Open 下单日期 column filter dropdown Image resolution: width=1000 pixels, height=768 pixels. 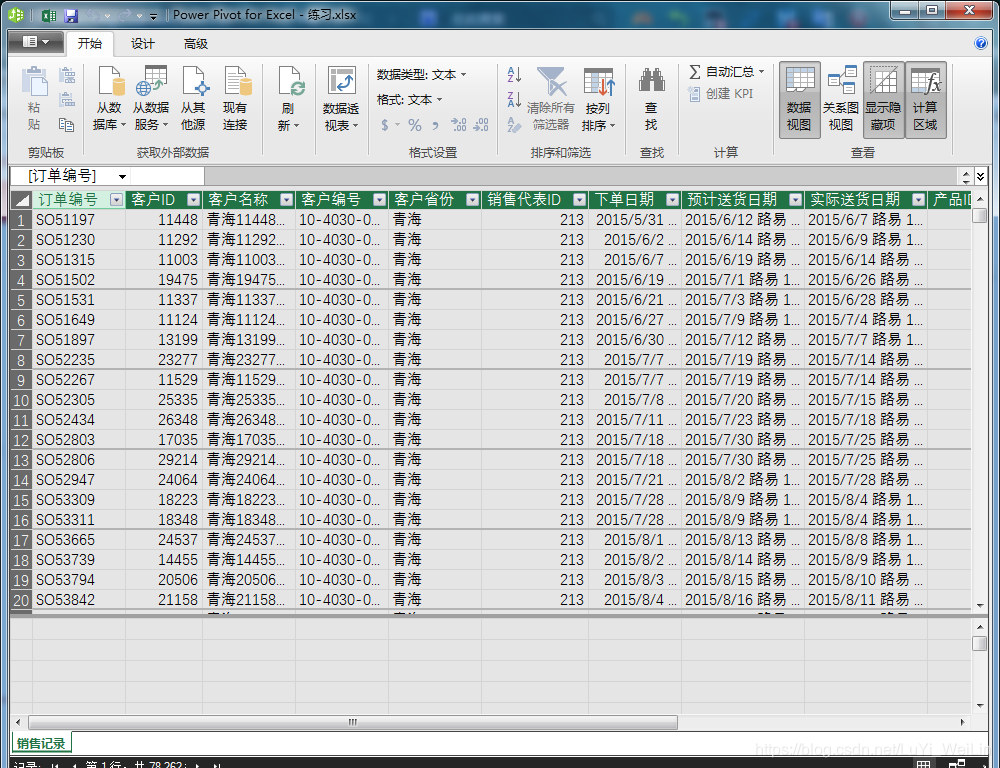[672, 200]
